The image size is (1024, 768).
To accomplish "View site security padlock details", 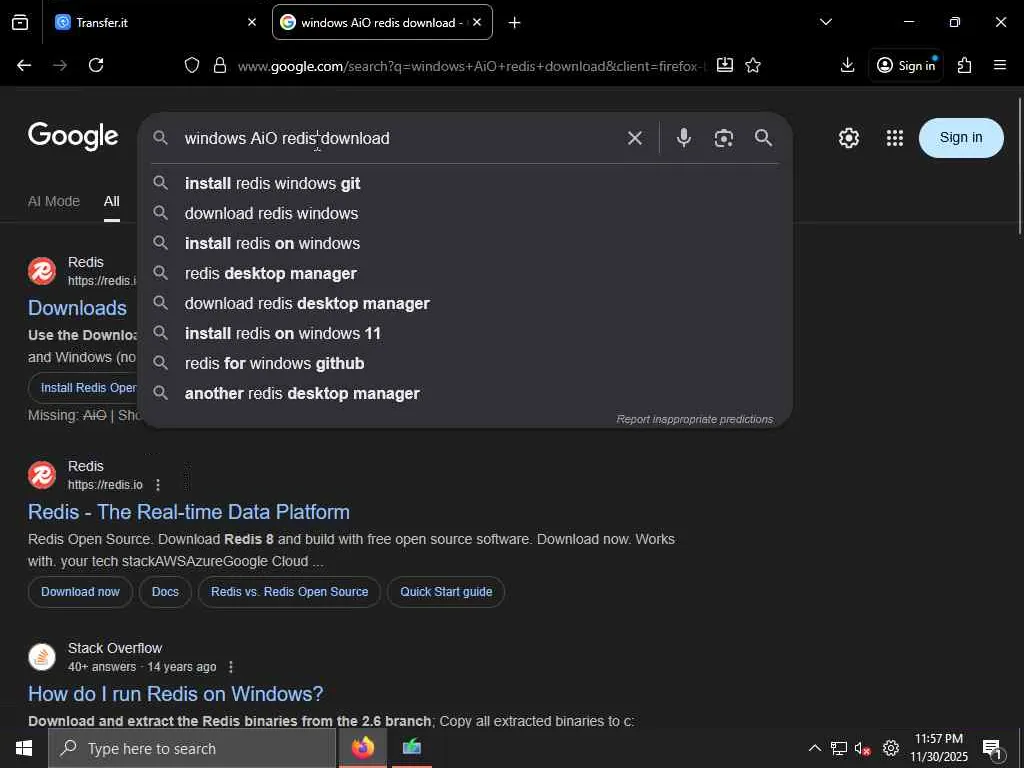I will click(220, 65).
